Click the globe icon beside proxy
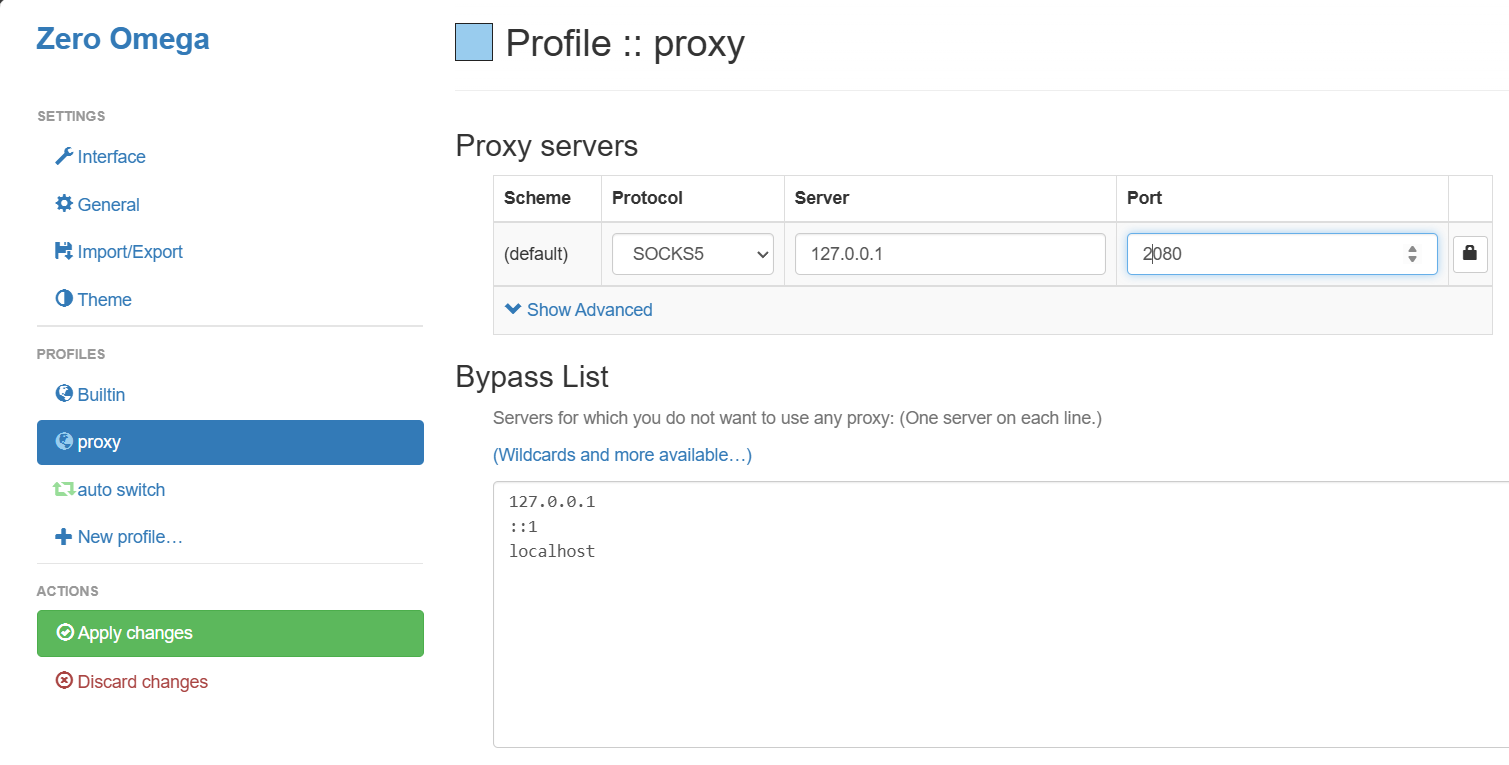Image resolution: width=1509 pixels, height=765 pixels. pos(64,441)
